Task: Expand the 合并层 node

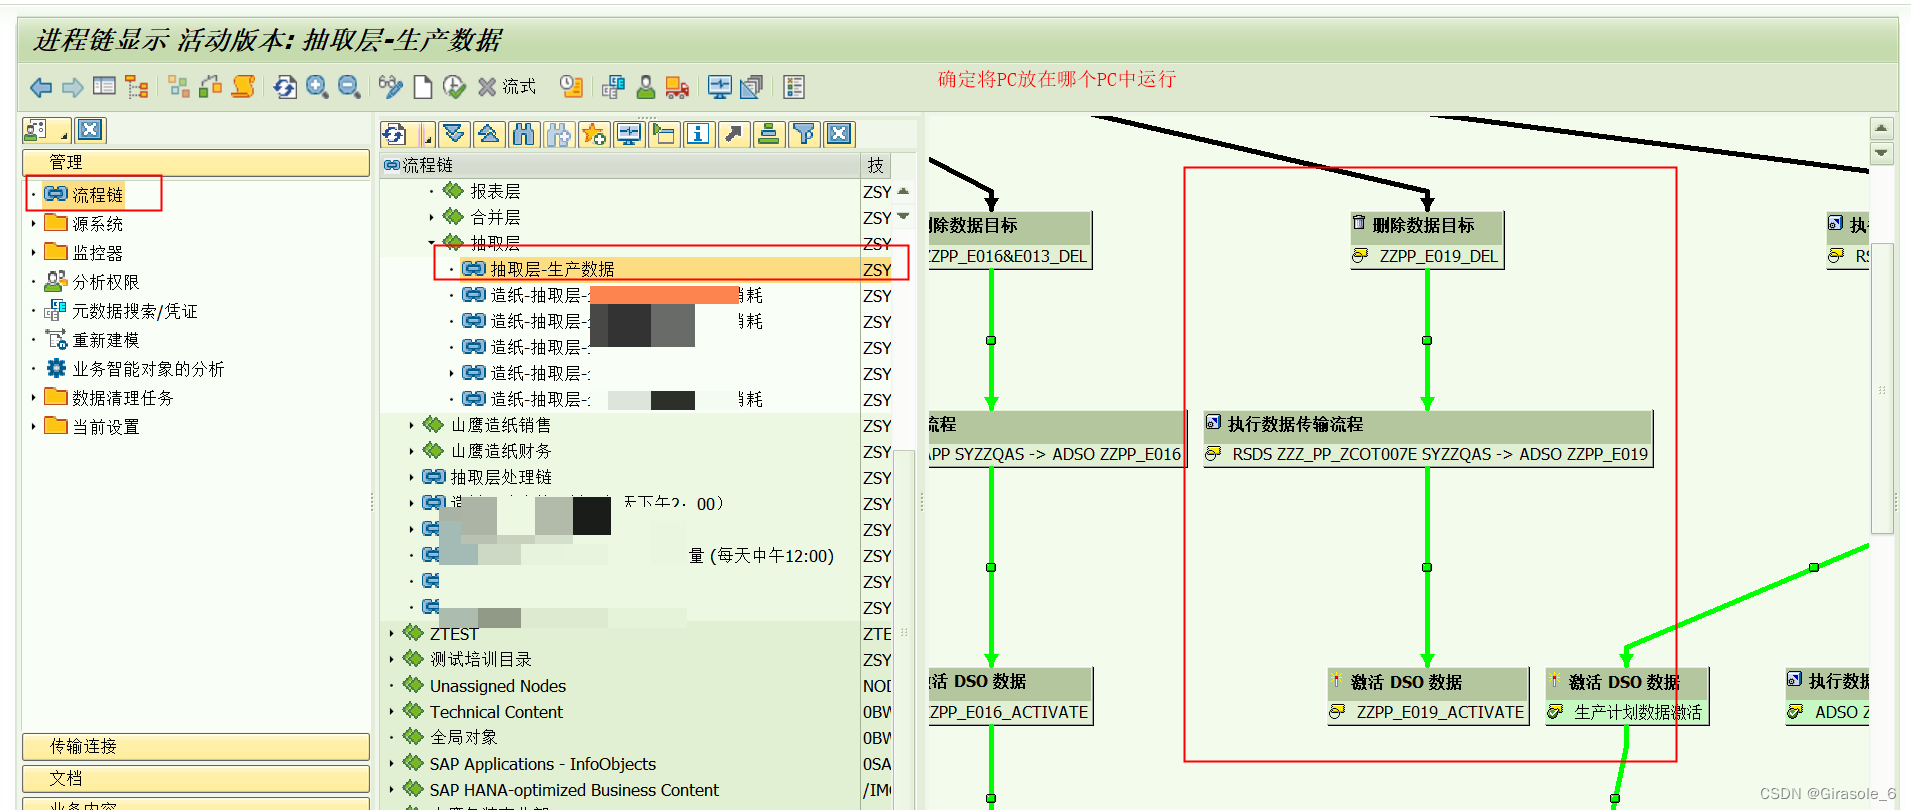Action: [x=432, y=217]
